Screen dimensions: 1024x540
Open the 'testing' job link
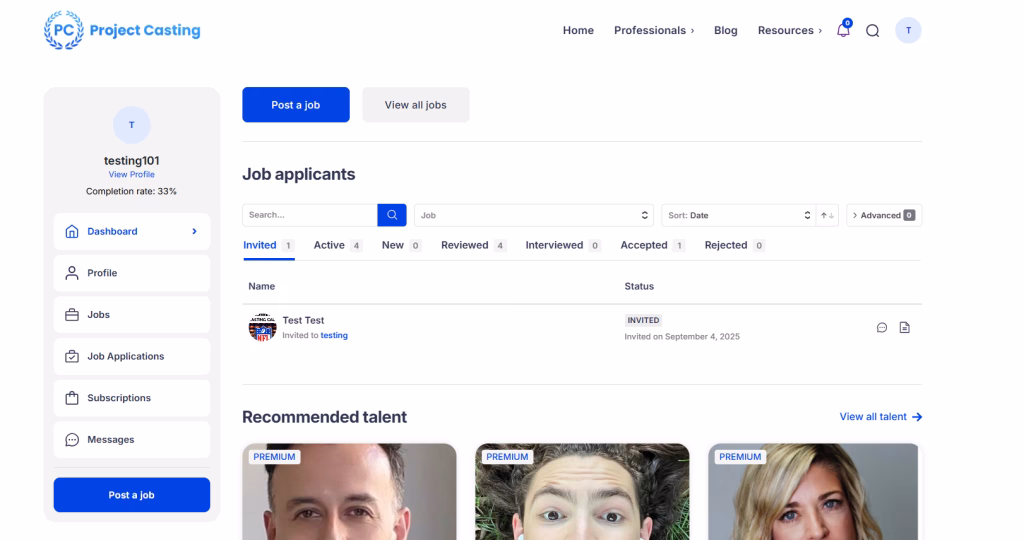click(334, 336)
